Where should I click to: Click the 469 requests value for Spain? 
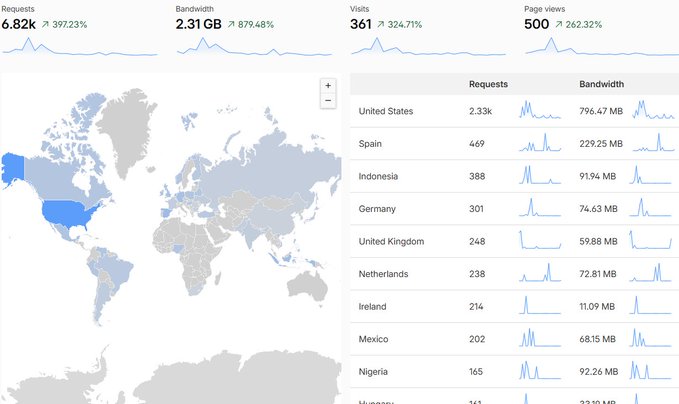tap(477, 144)
